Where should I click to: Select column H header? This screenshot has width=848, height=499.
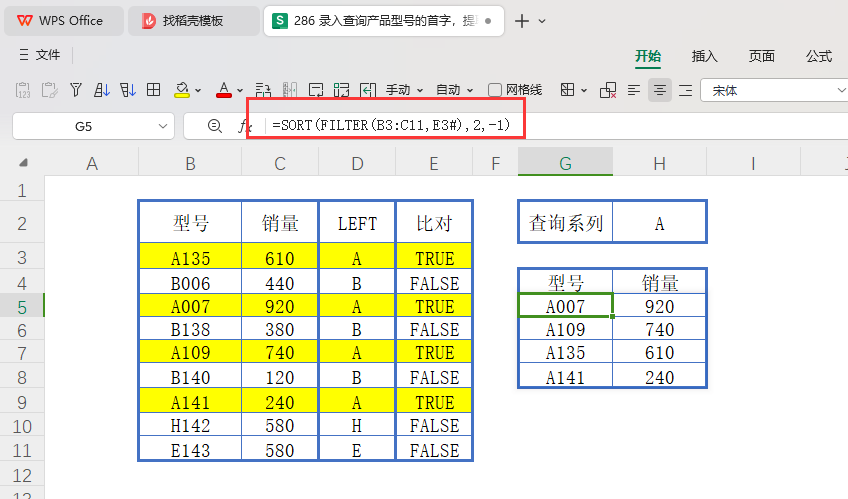click(659, 163)
